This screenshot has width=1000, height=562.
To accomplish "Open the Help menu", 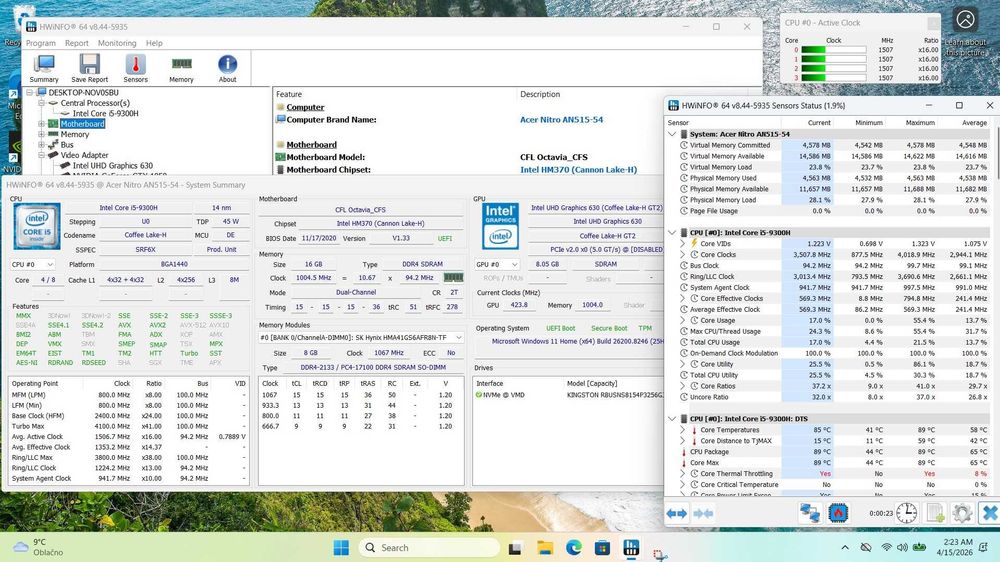I will [154, 43].
